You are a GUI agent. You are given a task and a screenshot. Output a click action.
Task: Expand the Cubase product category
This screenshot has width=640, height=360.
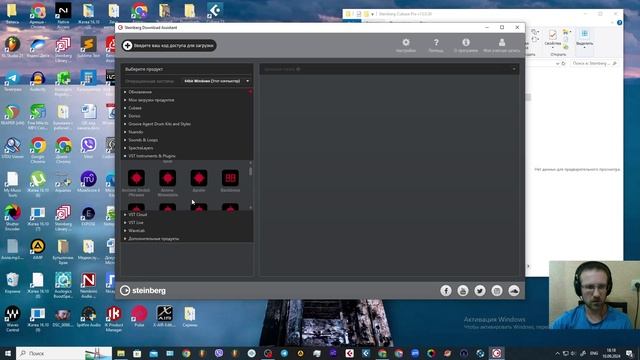coord(134,108)
